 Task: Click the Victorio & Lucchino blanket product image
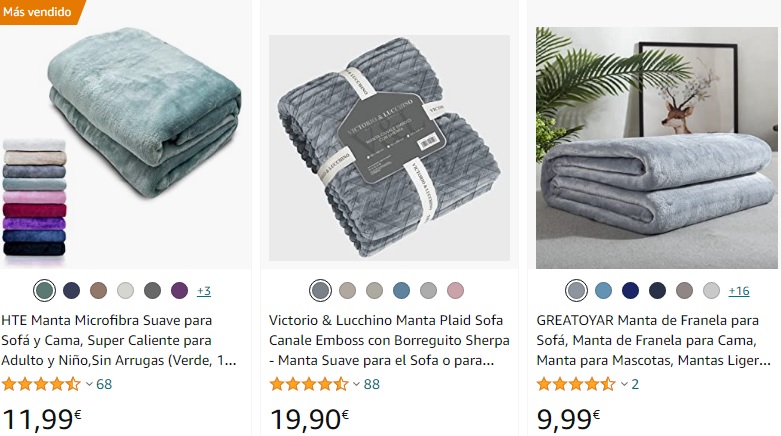[390, 147]
